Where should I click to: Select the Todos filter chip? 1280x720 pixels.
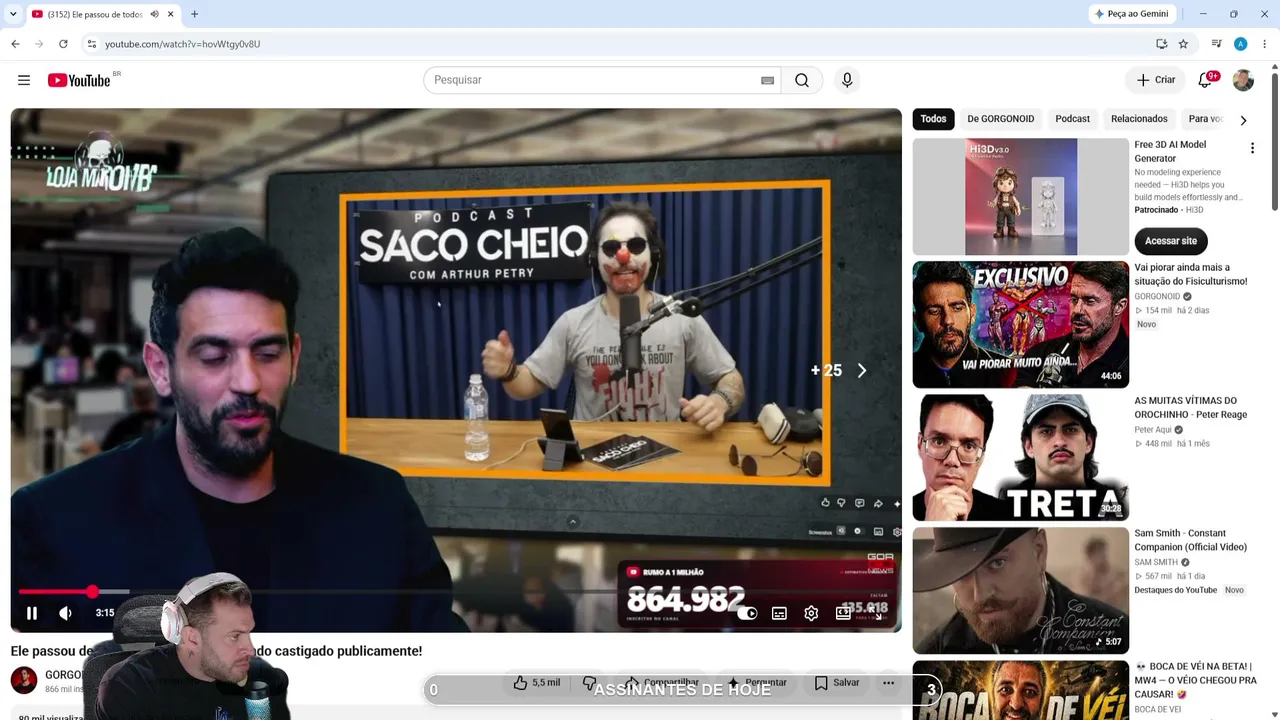click(x=933, y=119)
